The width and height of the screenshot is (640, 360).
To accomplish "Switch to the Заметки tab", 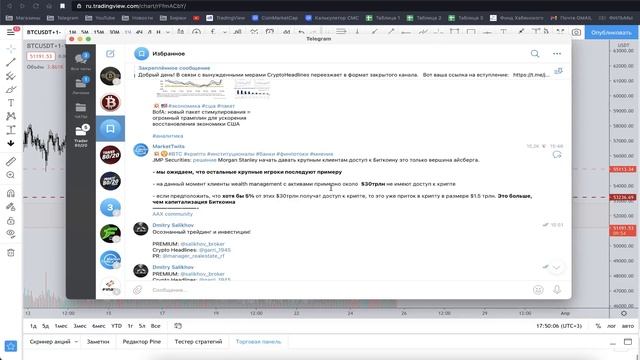I will point(98,342).
